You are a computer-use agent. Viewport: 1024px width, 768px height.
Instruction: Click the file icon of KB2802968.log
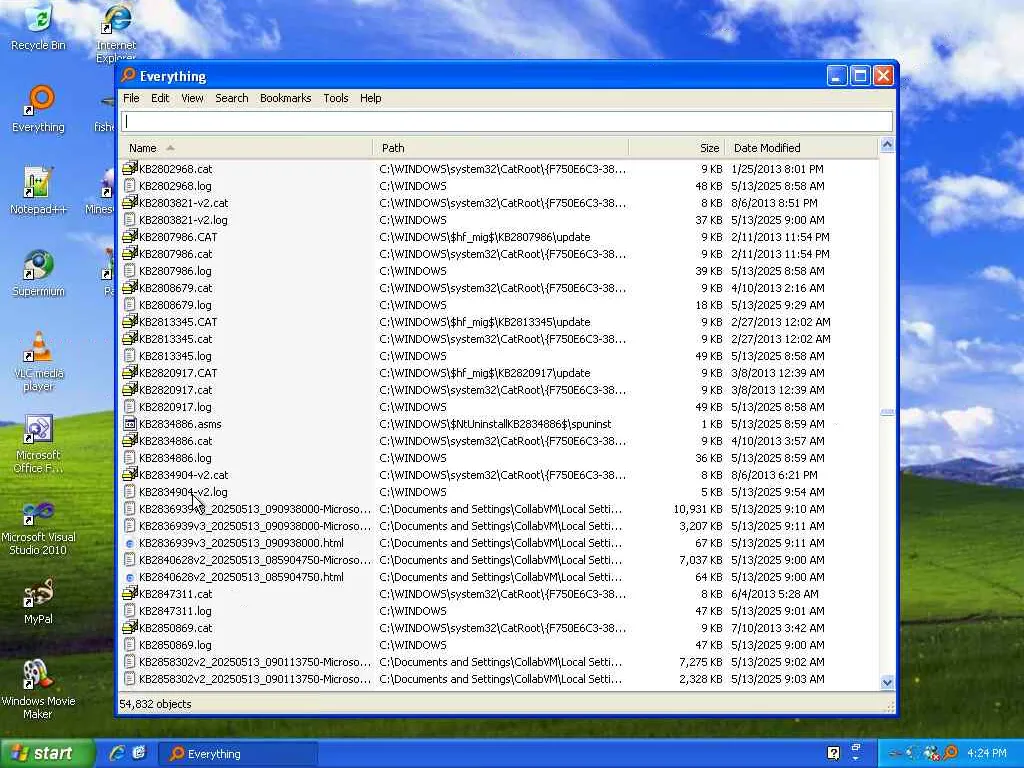[130, 185]
